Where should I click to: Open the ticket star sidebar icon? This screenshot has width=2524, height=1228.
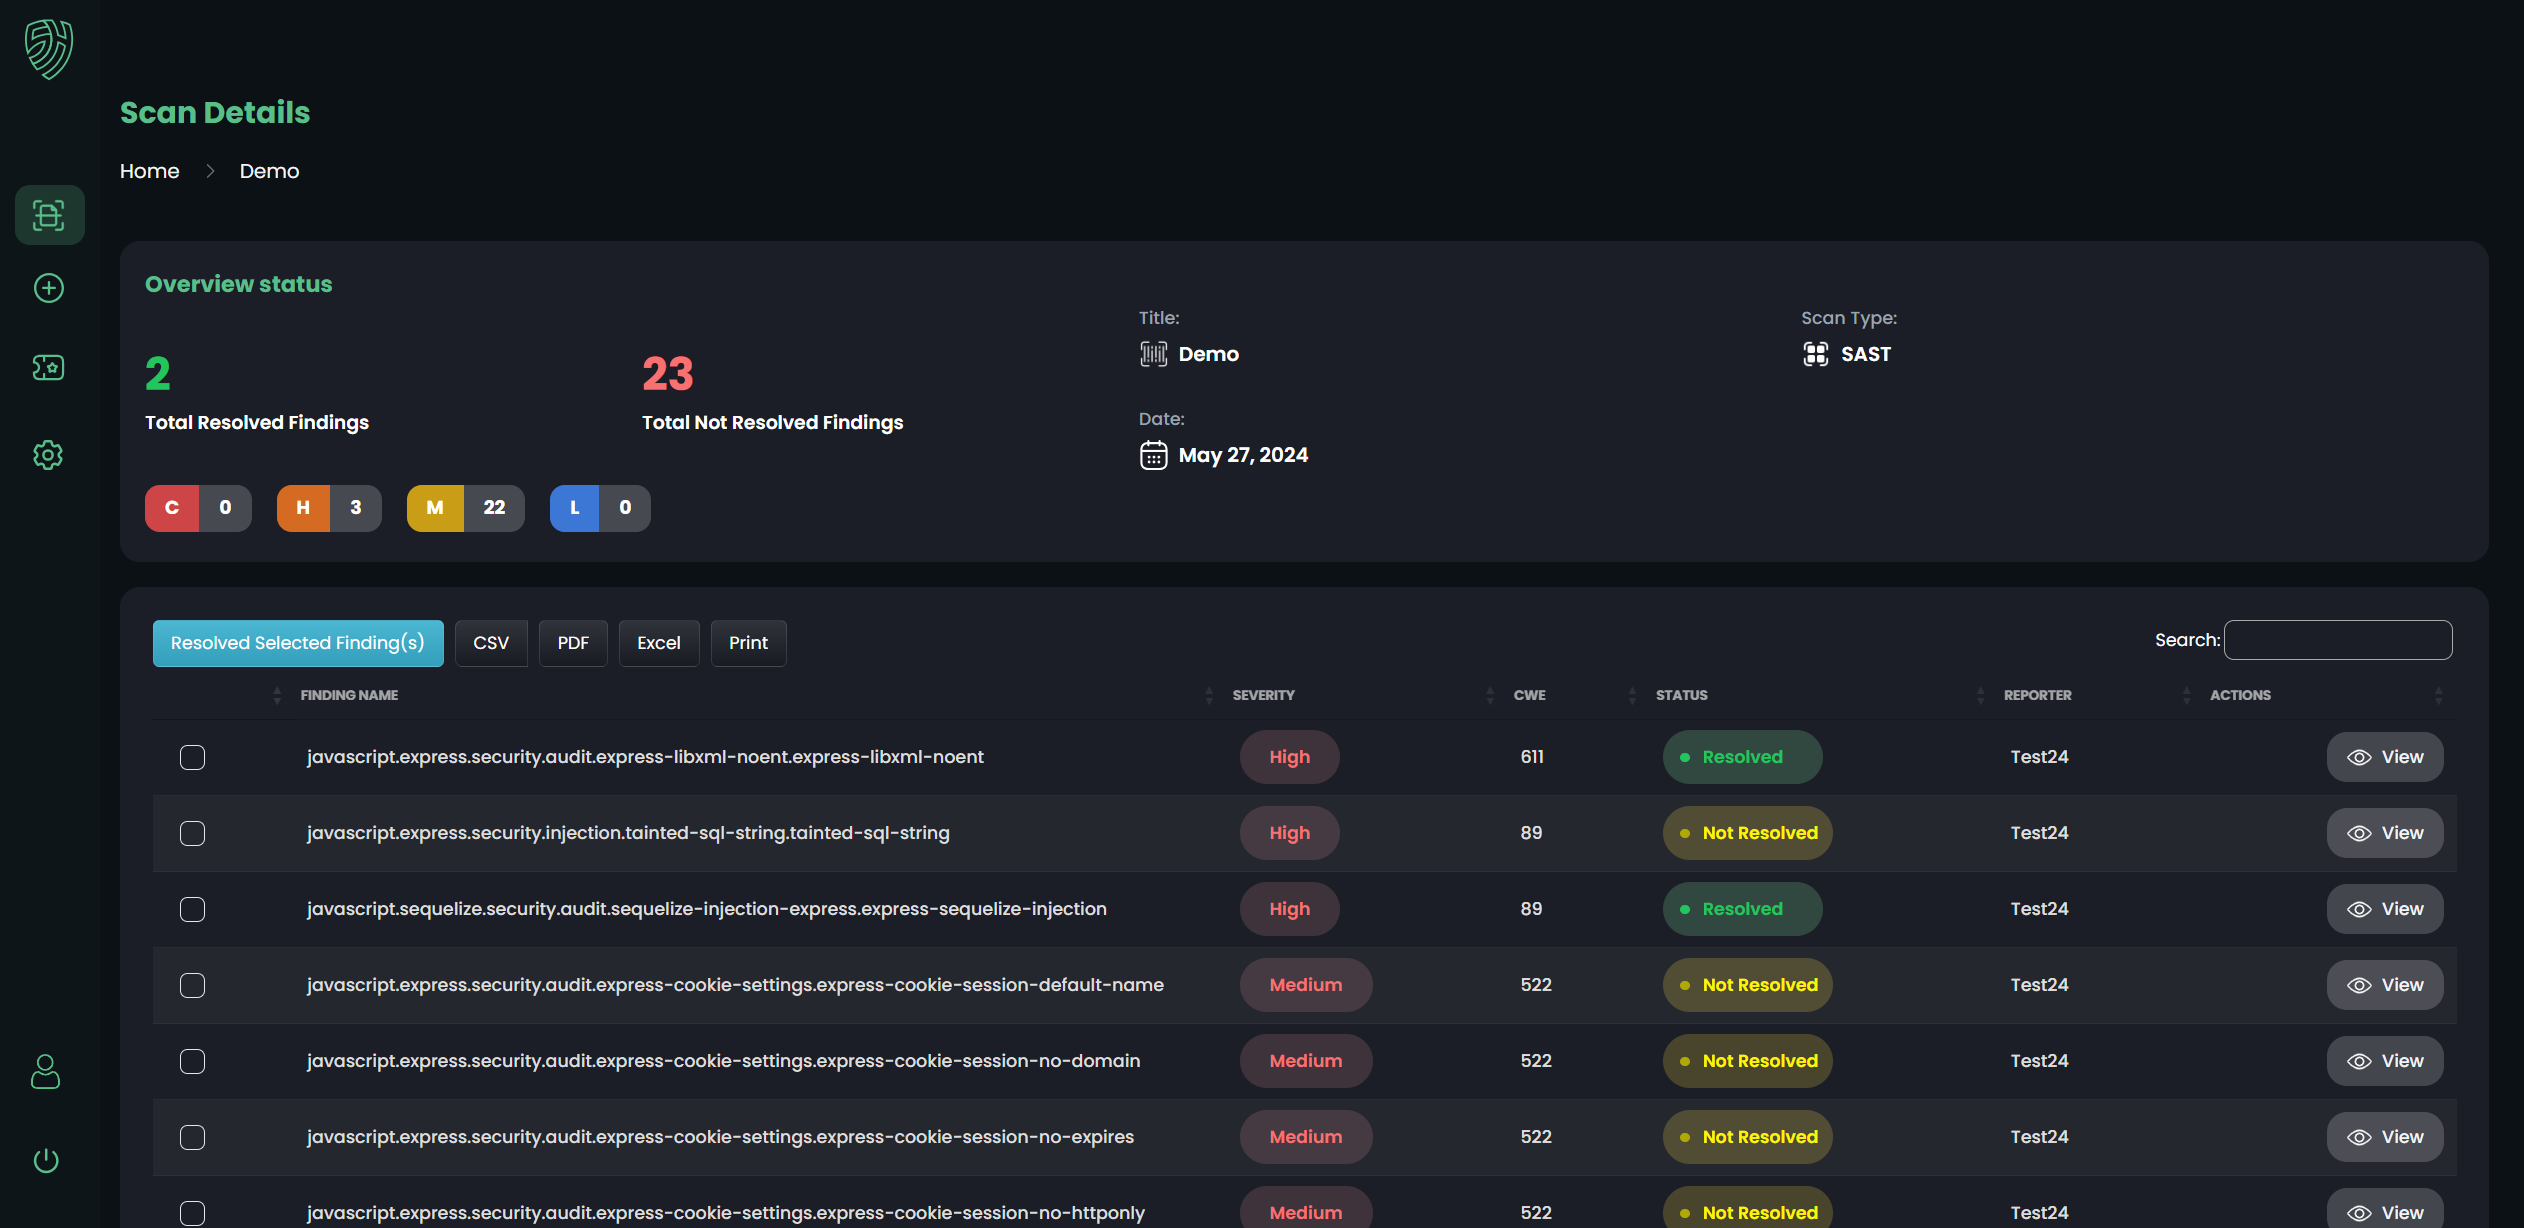(x=49, y=368)
